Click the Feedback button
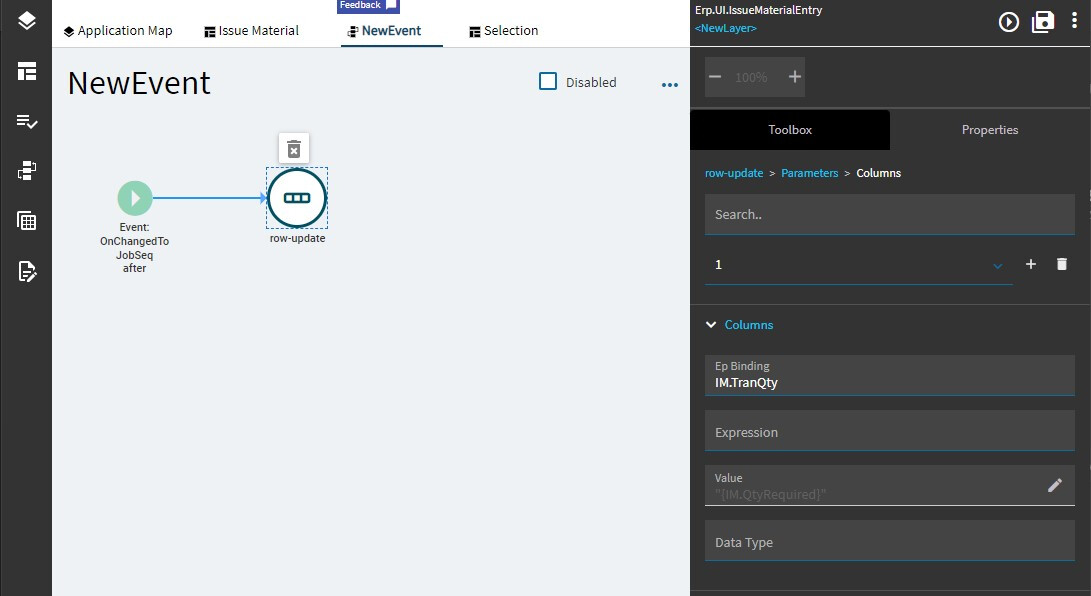Viewport: 1091px width, 596px height. point(368,6)
